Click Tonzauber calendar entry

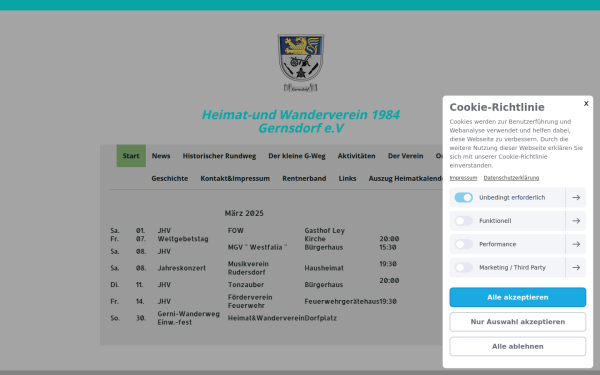pyautogui.click(x=246, y=285)
